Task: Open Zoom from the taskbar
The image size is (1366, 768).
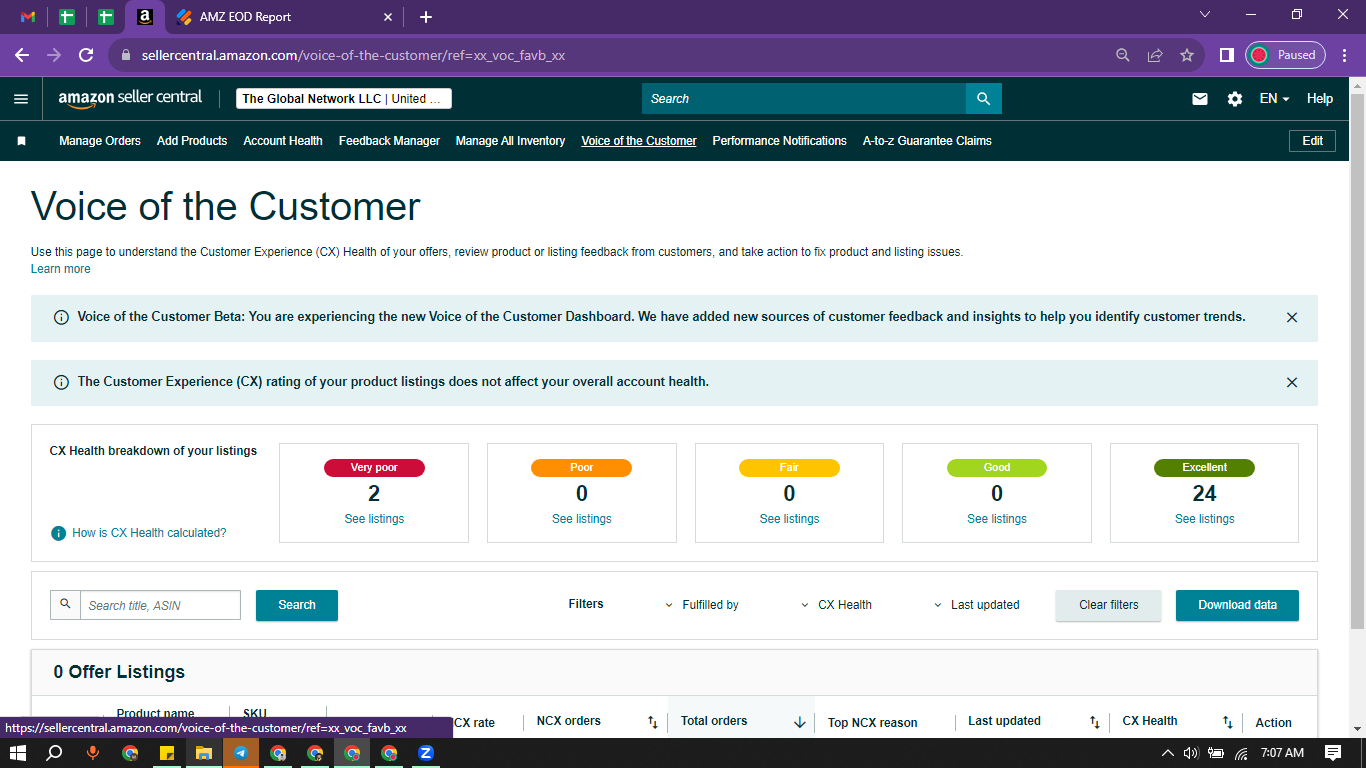Action: pyautogui.click(x=426, y=753)
